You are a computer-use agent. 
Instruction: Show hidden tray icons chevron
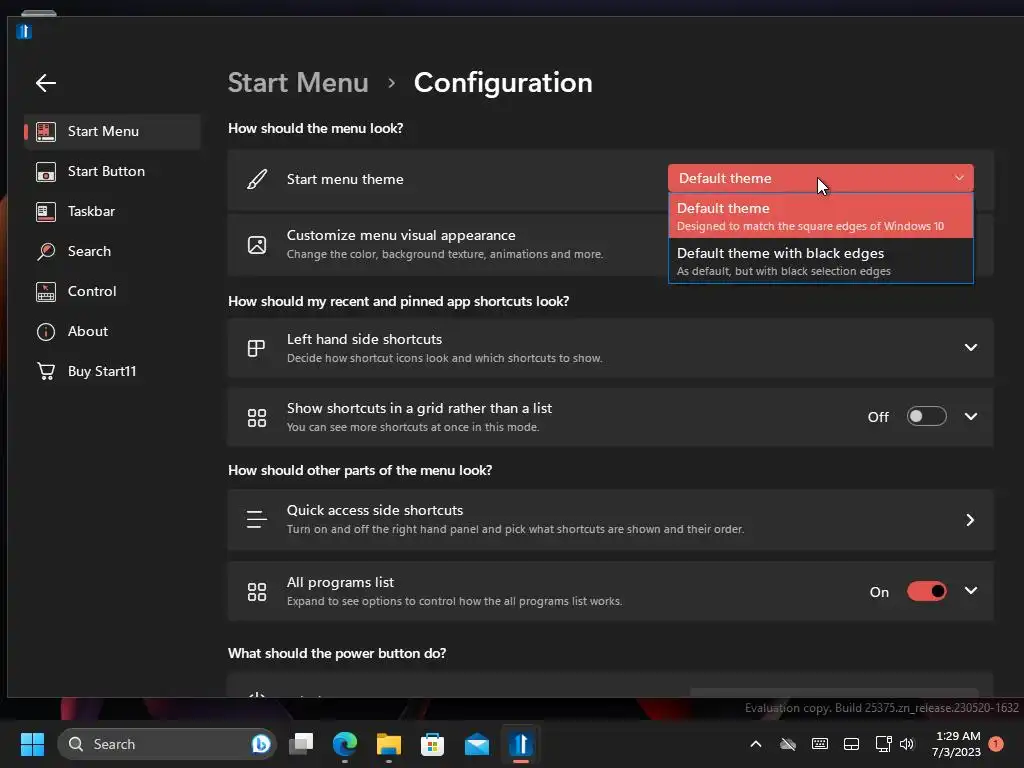click(x=756, y=744)
